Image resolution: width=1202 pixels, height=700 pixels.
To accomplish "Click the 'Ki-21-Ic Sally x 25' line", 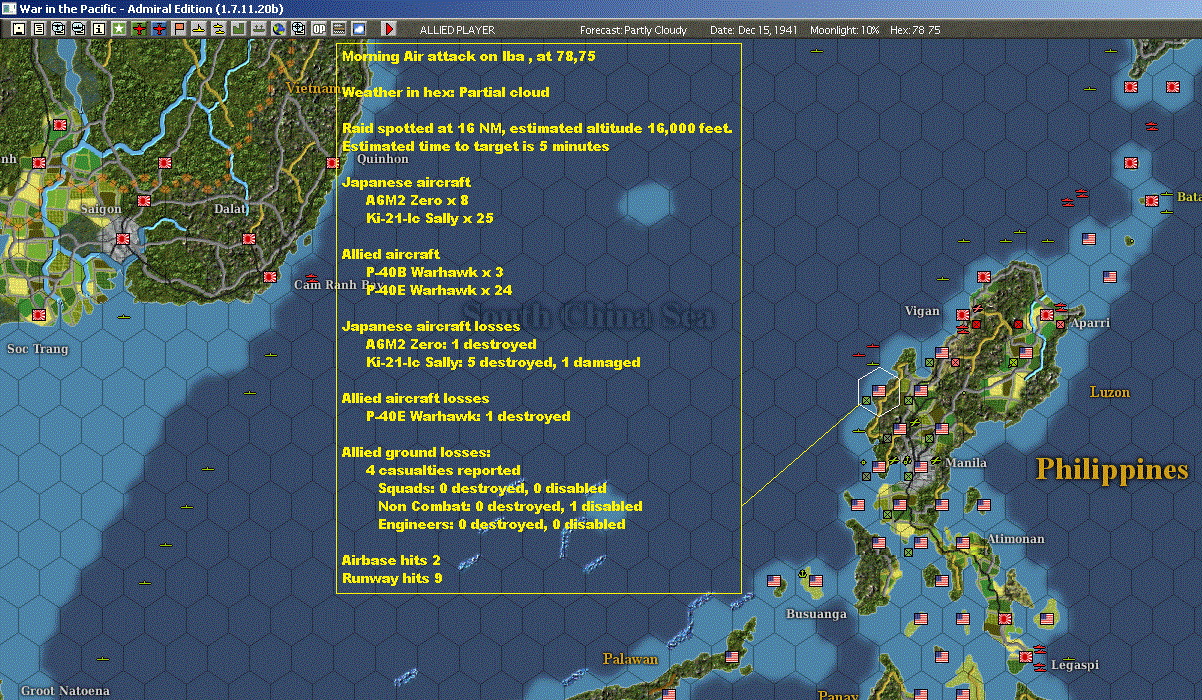I will click(429, 218).
